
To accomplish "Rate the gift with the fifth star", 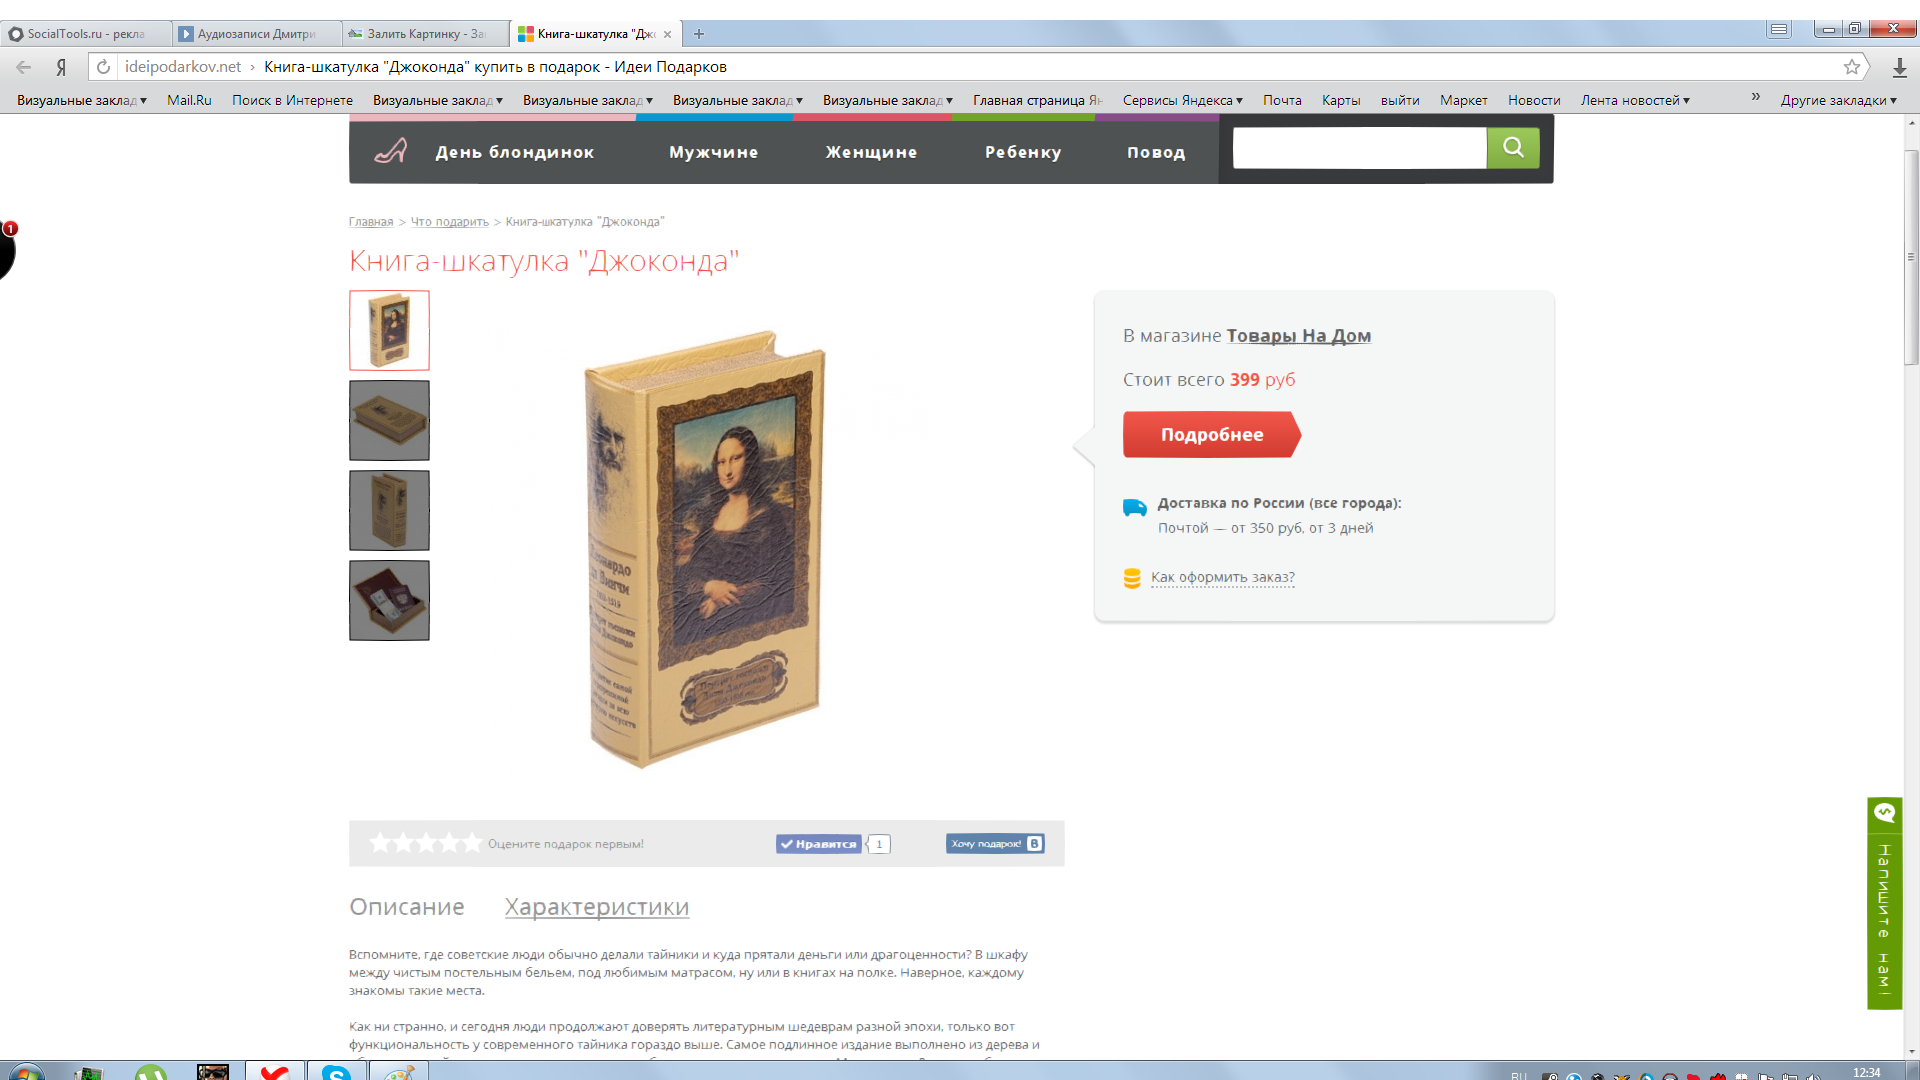I will (x=472, y=844).
